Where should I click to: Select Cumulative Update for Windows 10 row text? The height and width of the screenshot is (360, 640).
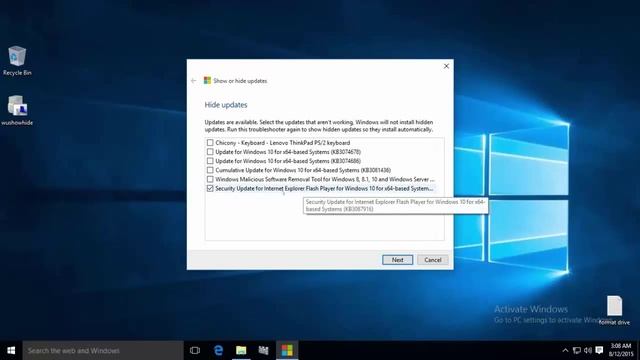click(303, 170)
